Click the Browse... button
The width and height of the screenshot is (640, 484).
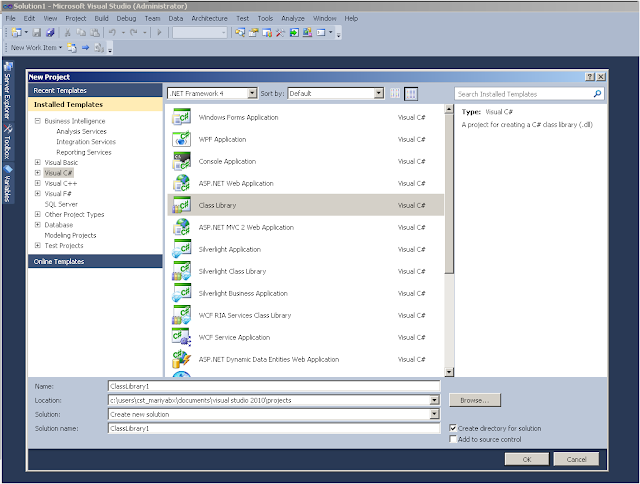(x=475, y=400)
